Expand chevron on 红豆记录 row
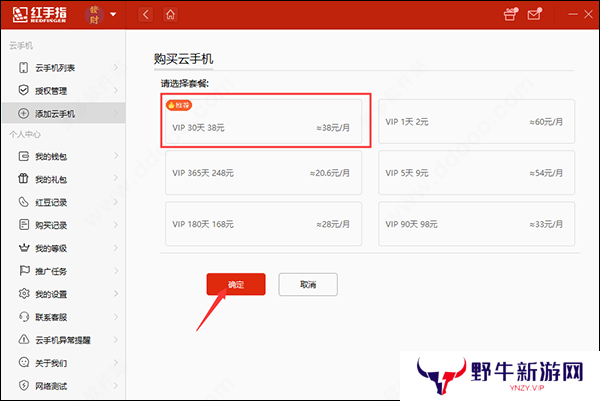 pos(116,202)
